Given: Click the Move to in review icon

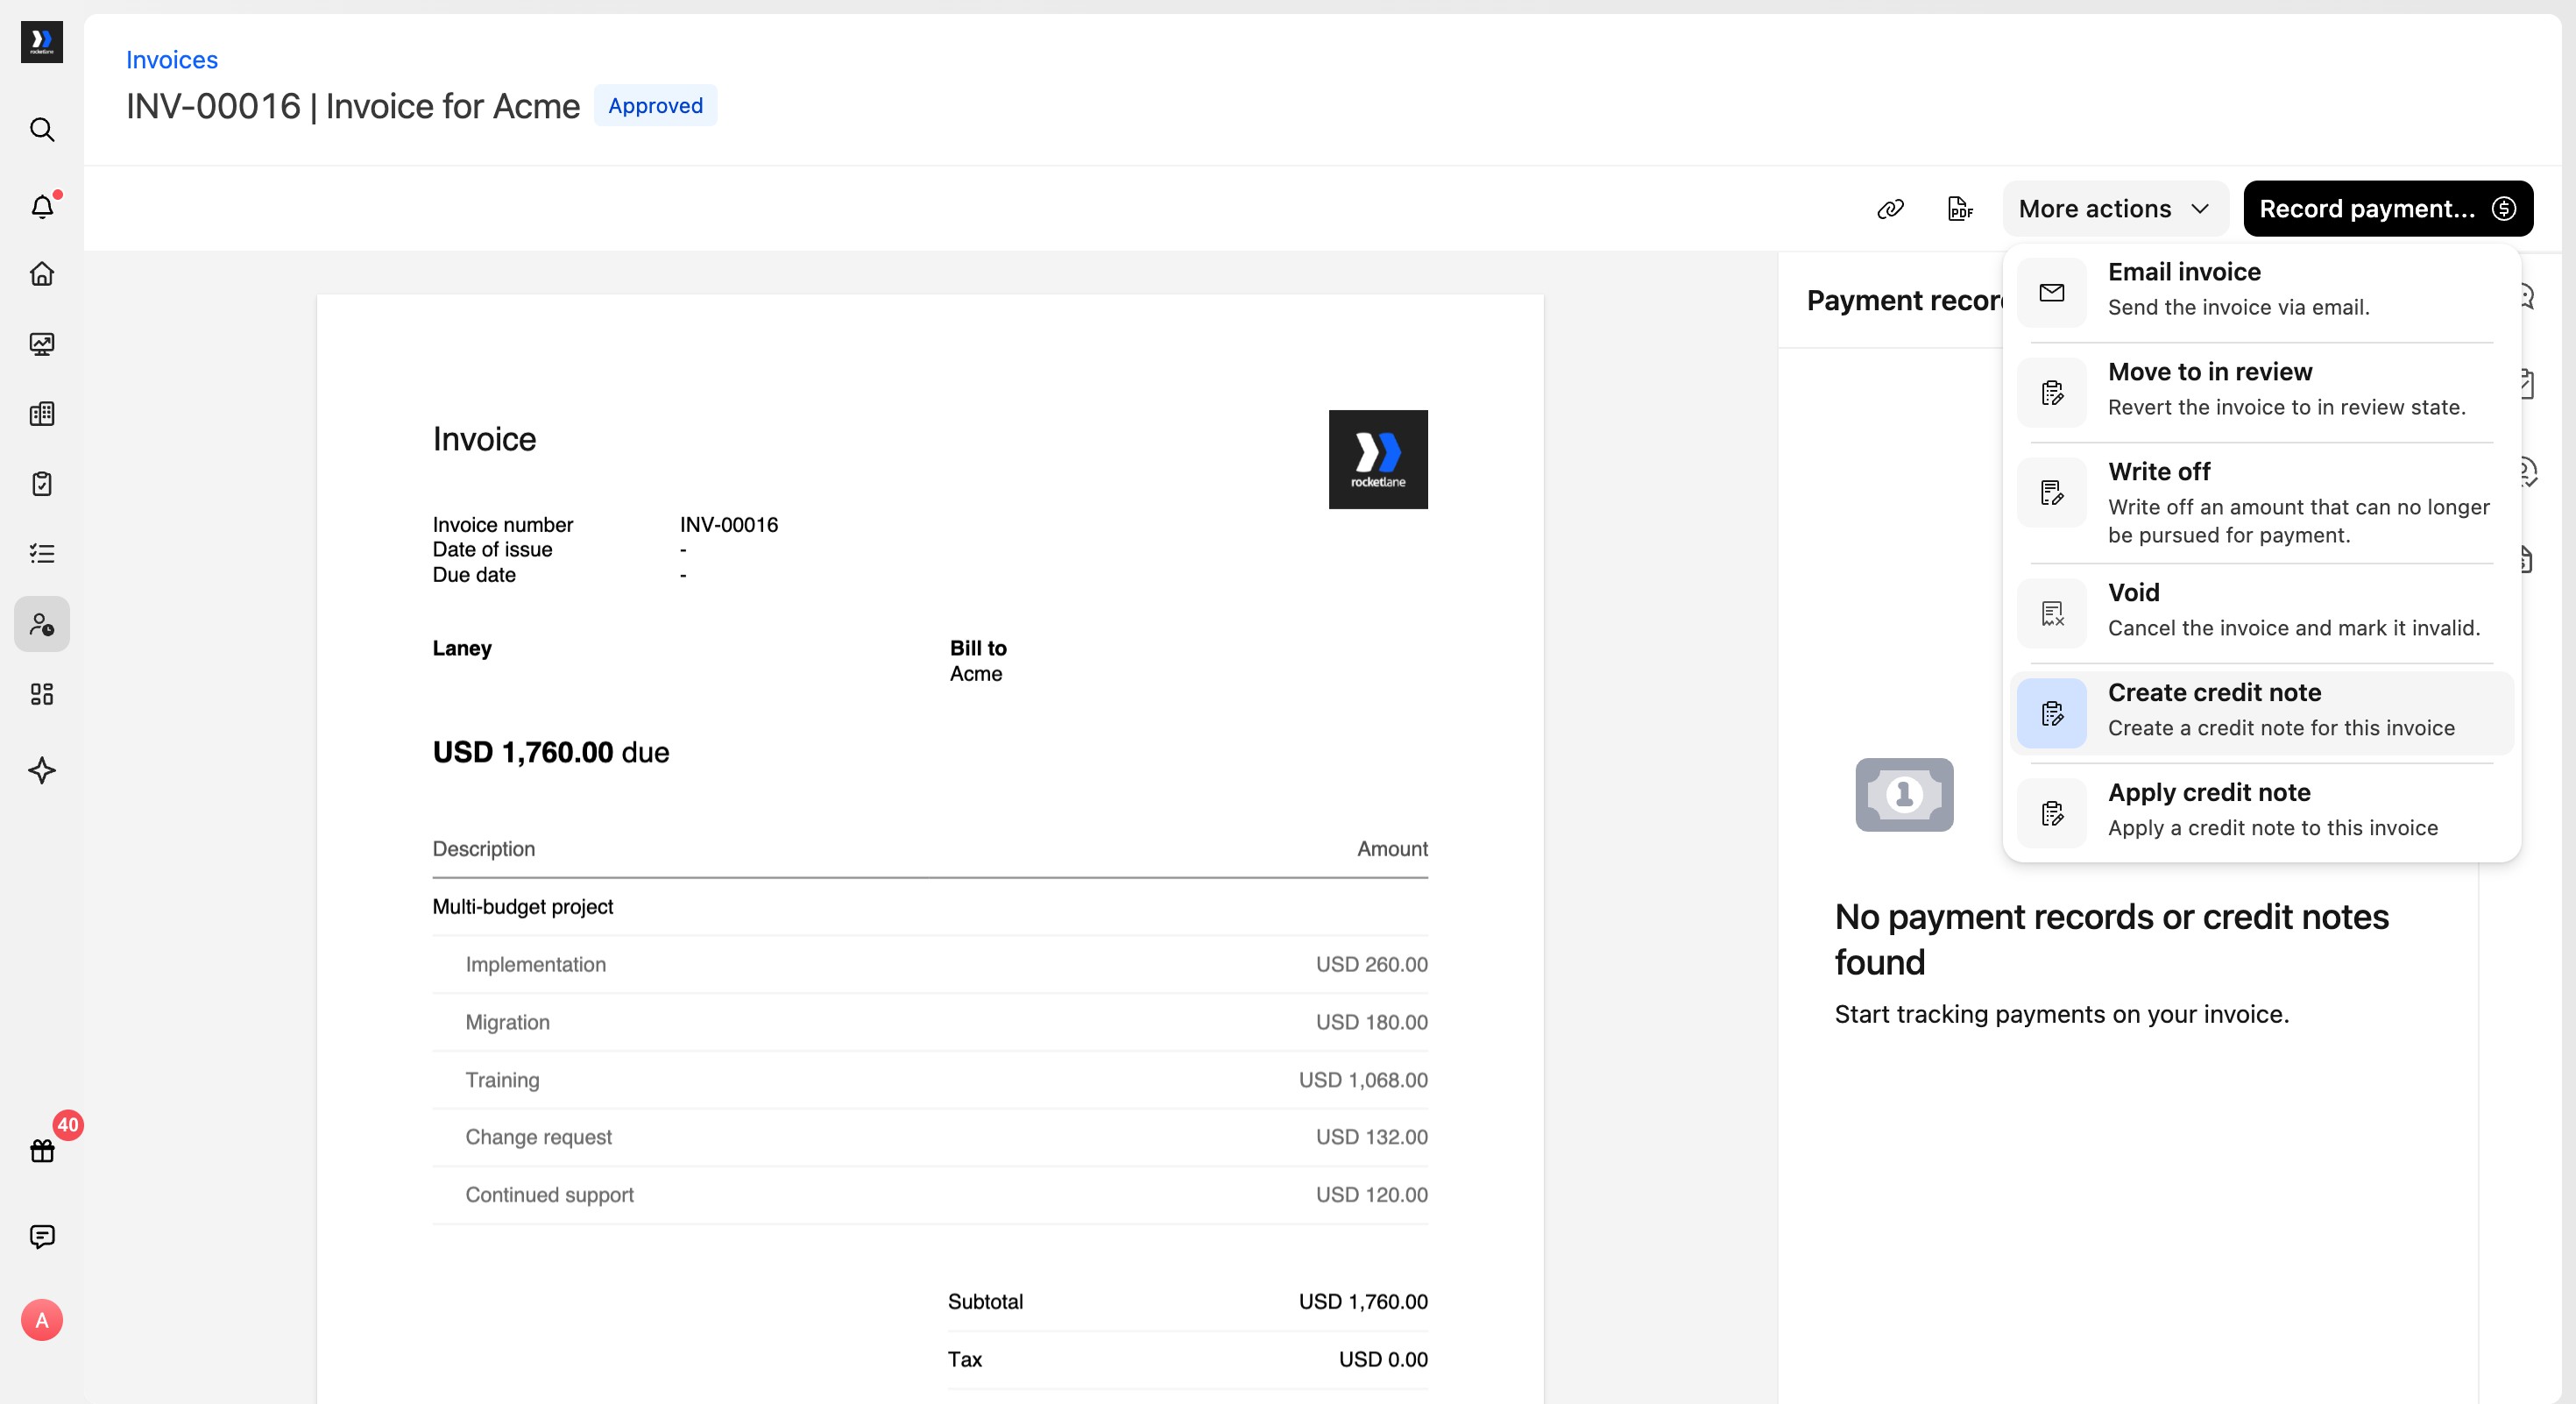Looking at the screenshot, I should coord(2052,392).
